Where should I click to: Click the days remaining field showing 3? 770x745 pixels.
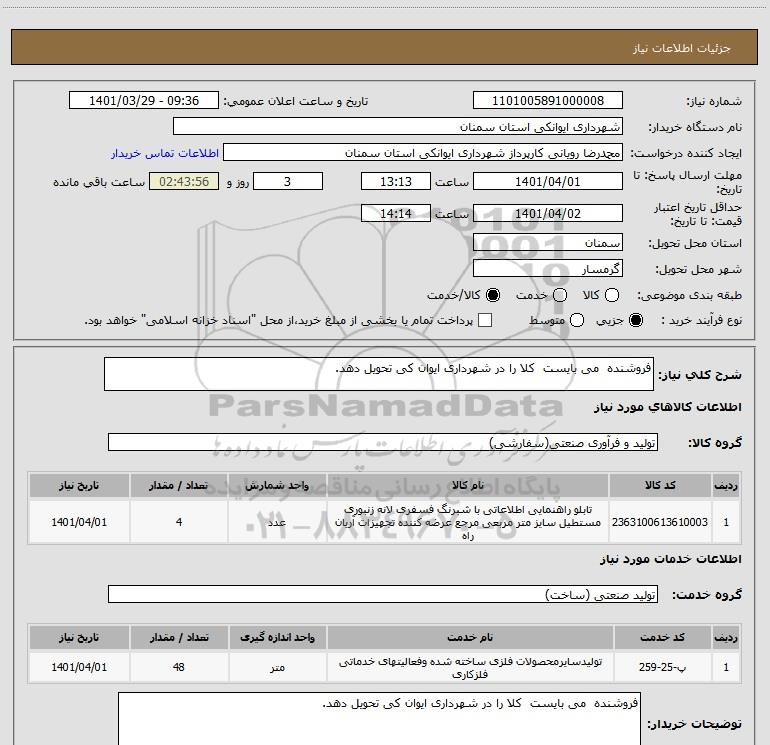click(x=288, y=181)
